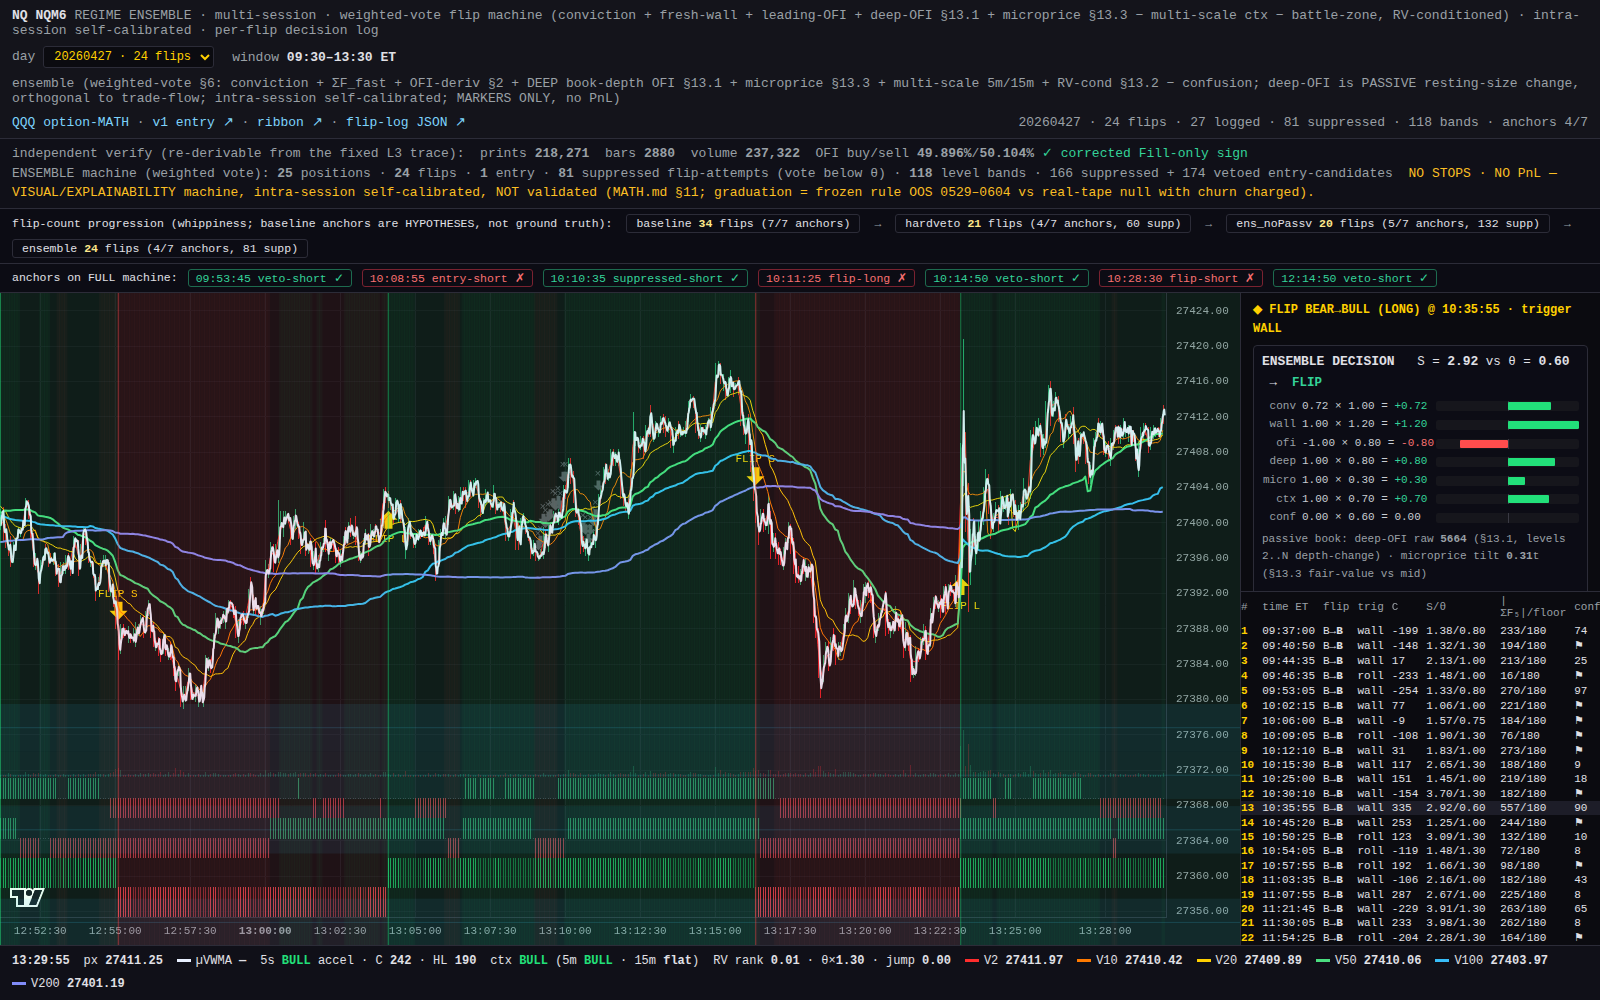Screen dimensions: 1600x1000
Task: Click the flag icon in row 17 (10:57:55)
Action: [x=1579, y=866]
